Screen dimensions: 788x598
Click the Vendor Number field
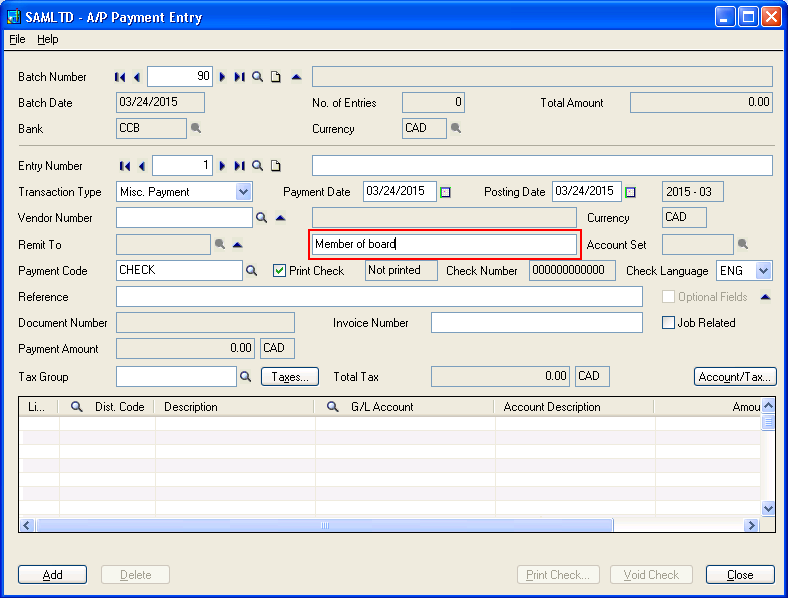184,218
